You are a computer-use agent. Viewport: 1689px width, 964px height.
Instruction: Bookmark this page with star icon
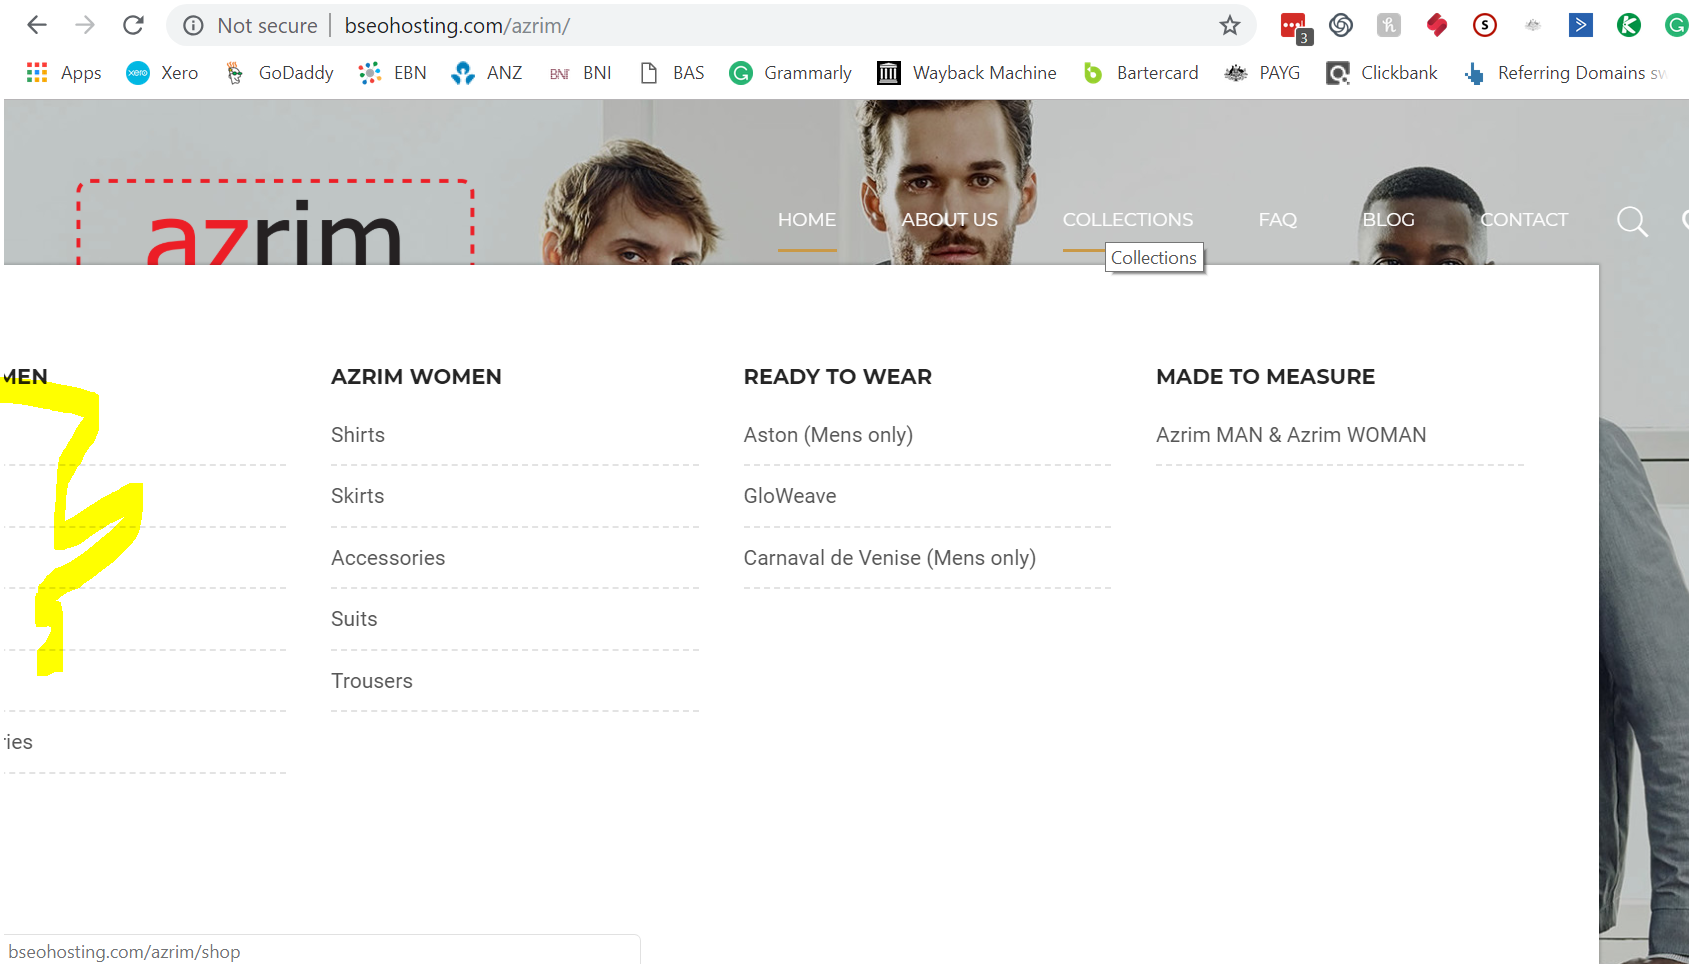click(1230, 26)
